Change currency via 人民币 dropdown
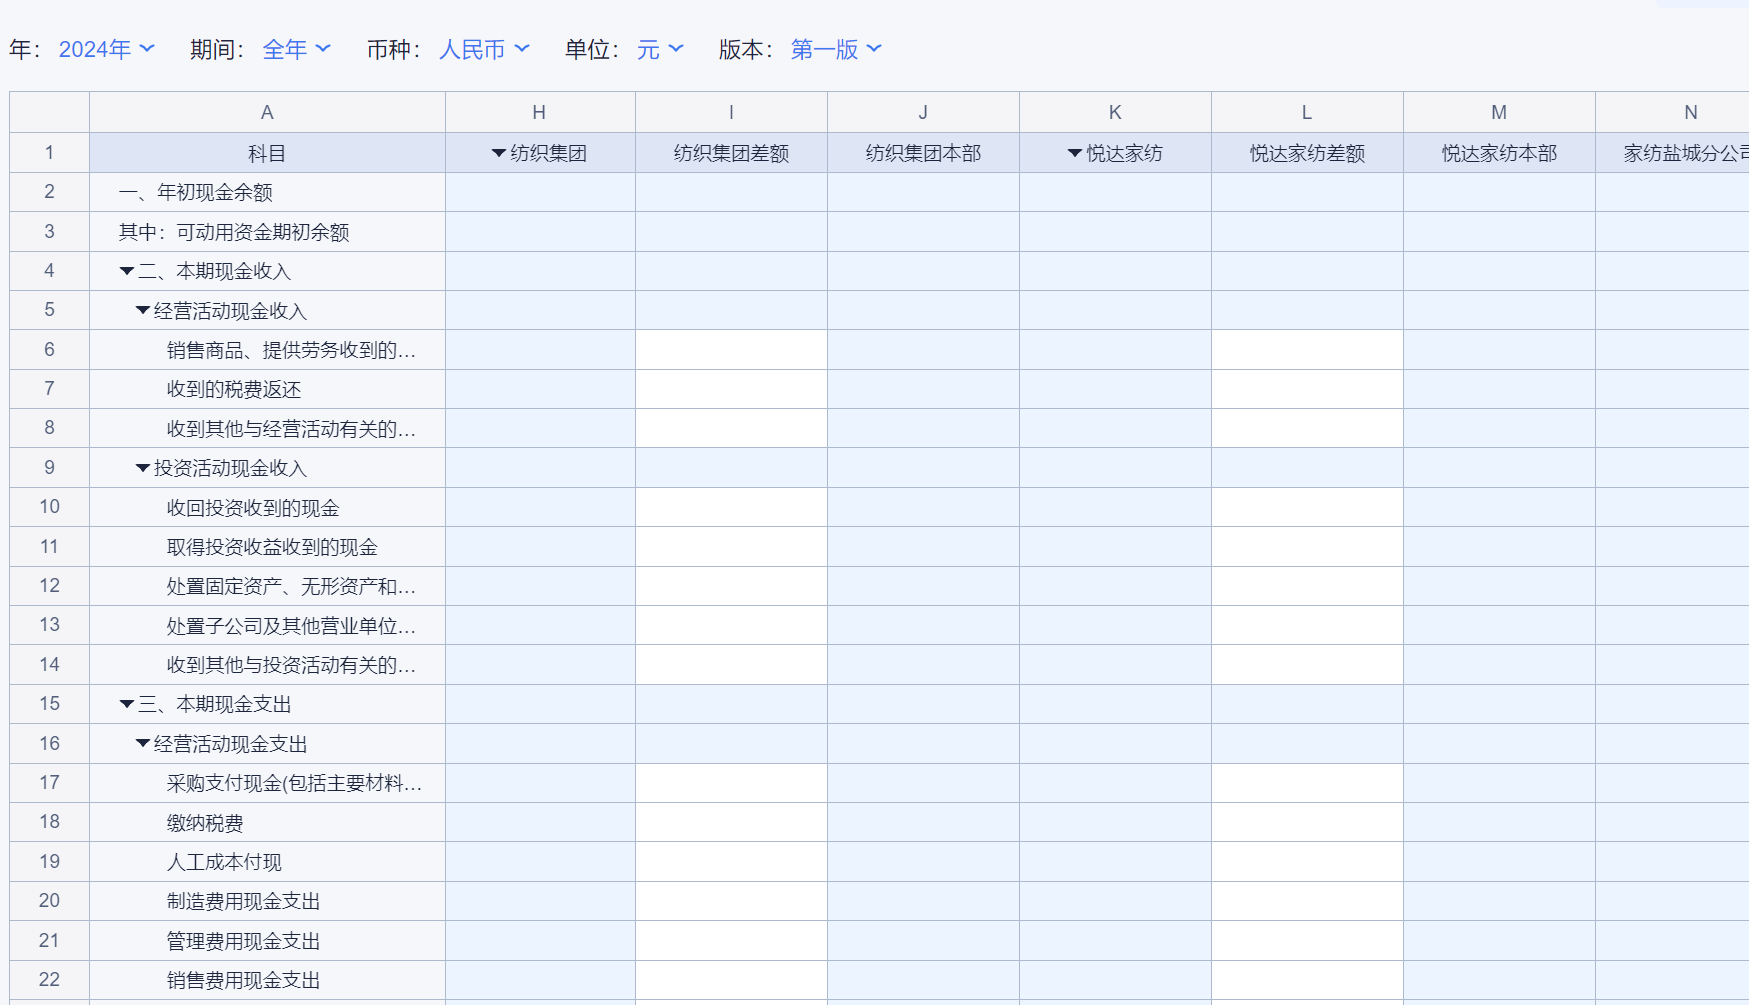This screenshot has width=1749, height=1005. click(484, 49)
